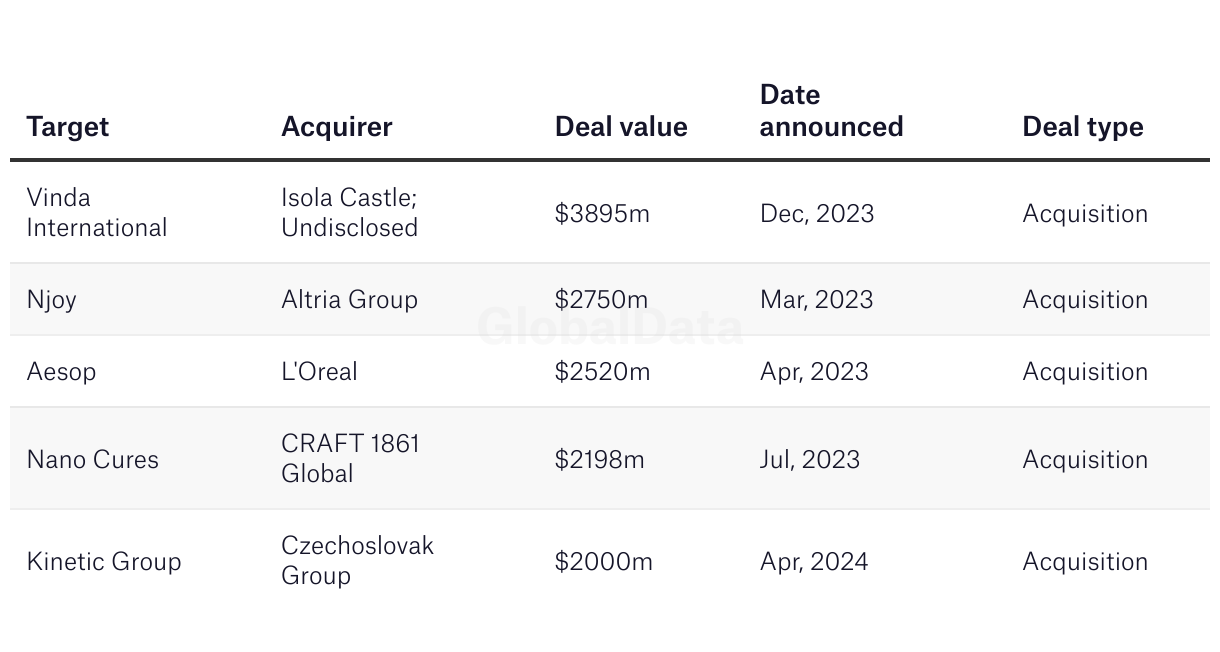Select the Kinetic Group target cell

click(104, 562)
